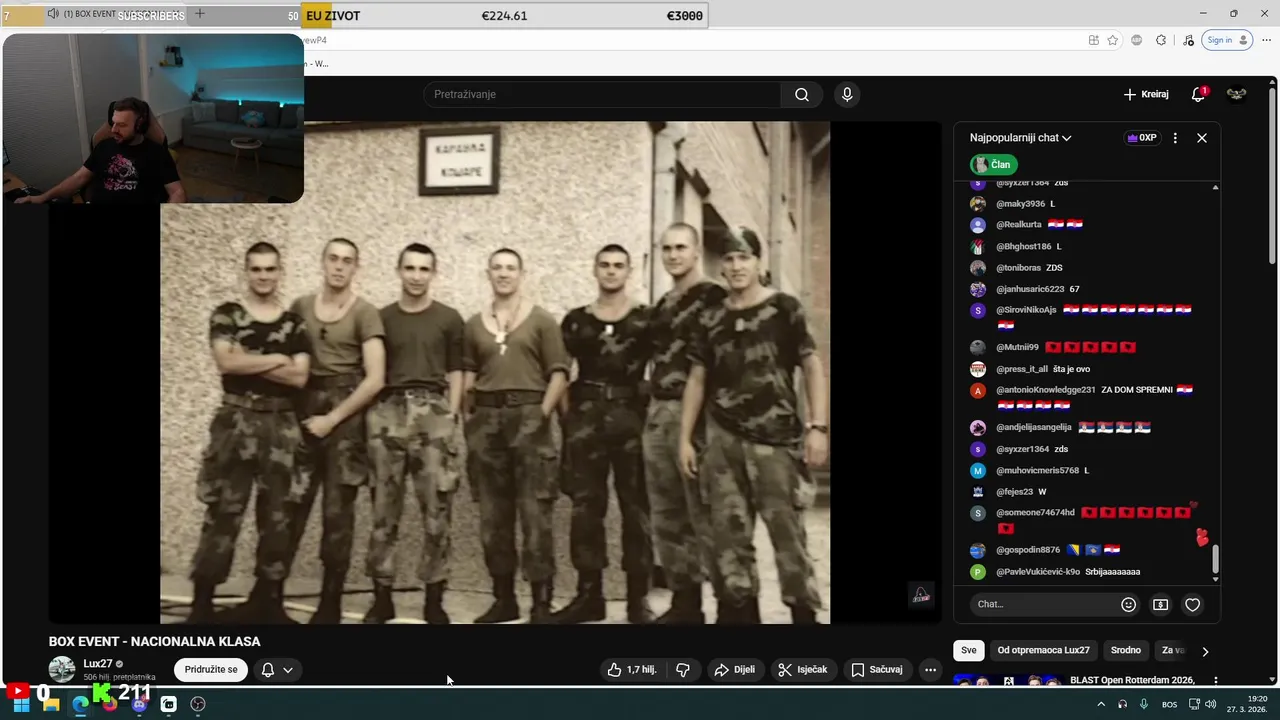Select the Od otpremaoca Lux27 chip
The height and width of the screenshot is (720, 1280).
point(1043,650)
